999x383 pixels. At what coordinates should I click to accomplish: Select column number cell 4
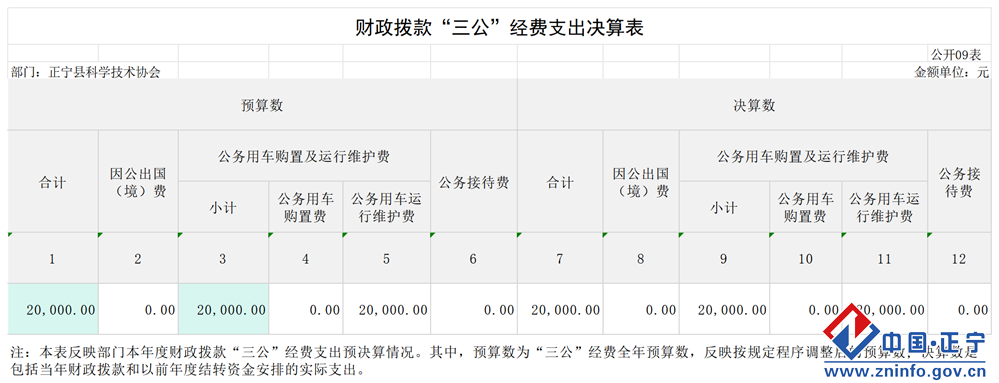coord(306,259)
